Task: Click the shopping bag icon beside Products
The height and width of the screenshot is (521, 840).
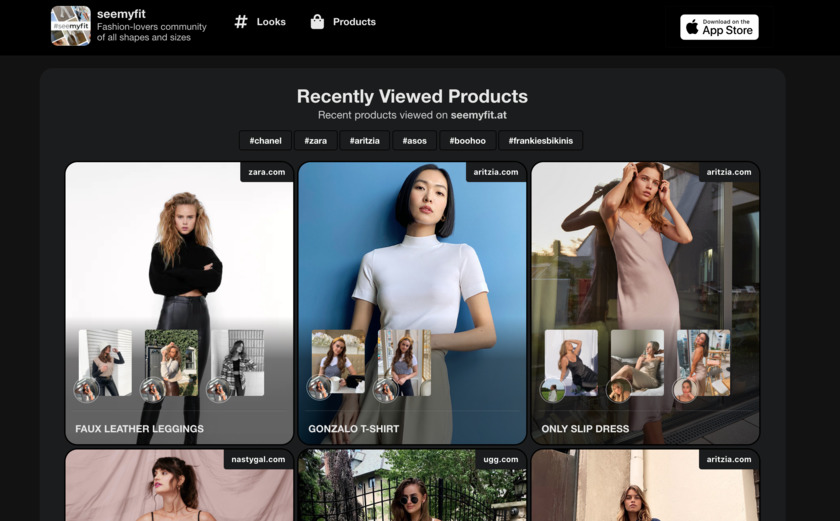Action: 317,22
